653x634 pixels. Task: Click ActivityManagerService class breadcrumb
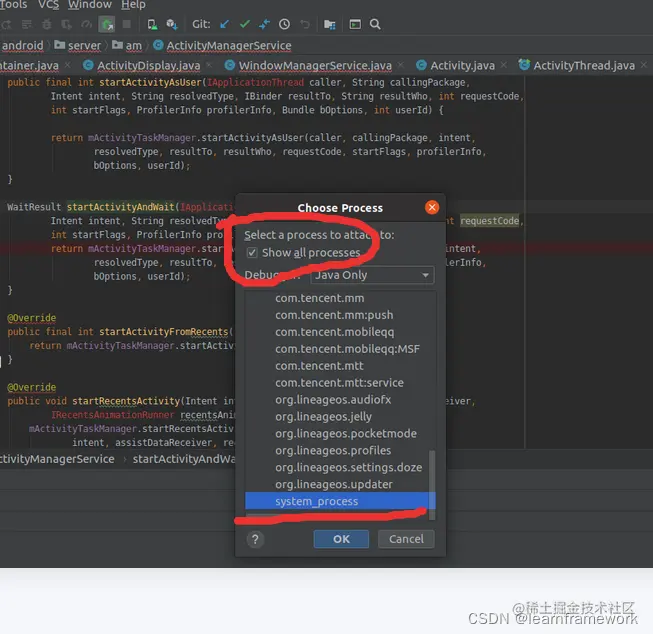[222, 45]
